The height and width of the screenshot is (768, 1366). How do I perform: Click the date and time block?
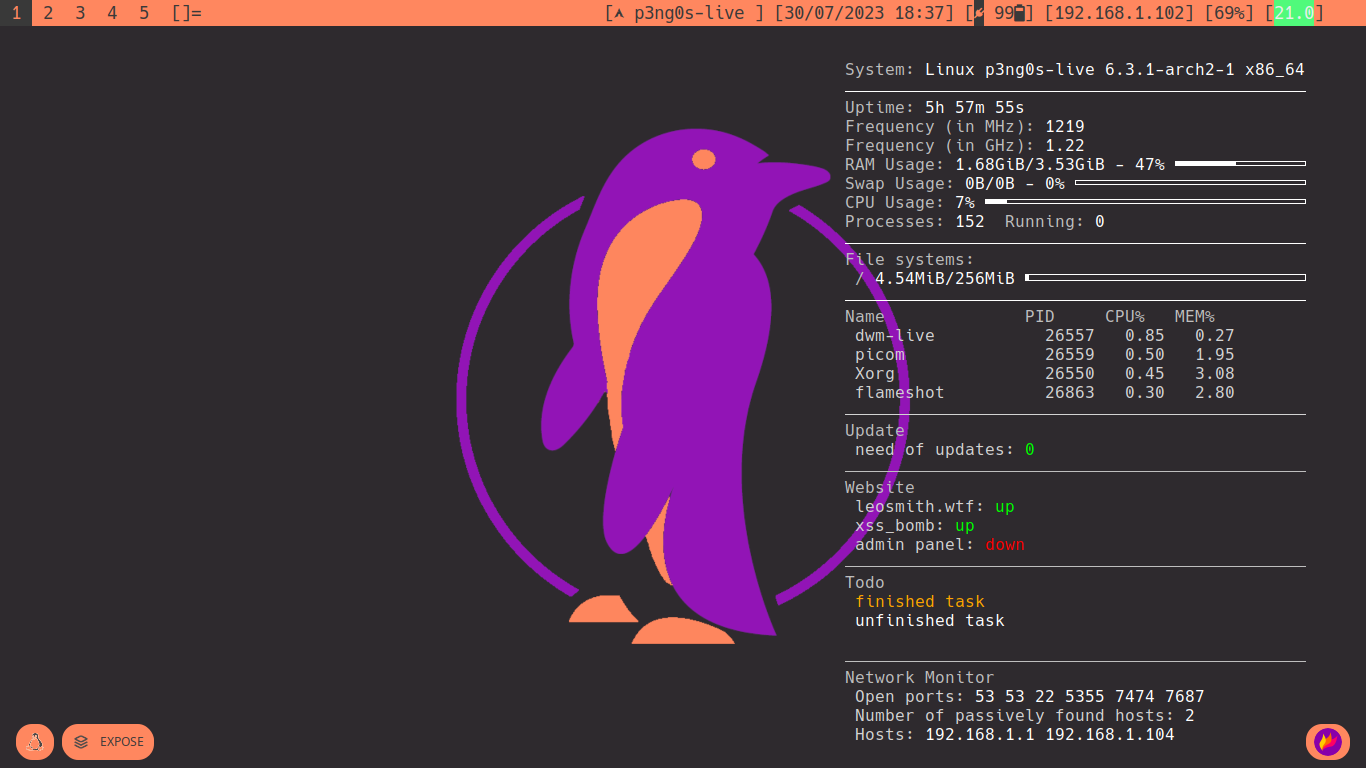coord(864,13)
